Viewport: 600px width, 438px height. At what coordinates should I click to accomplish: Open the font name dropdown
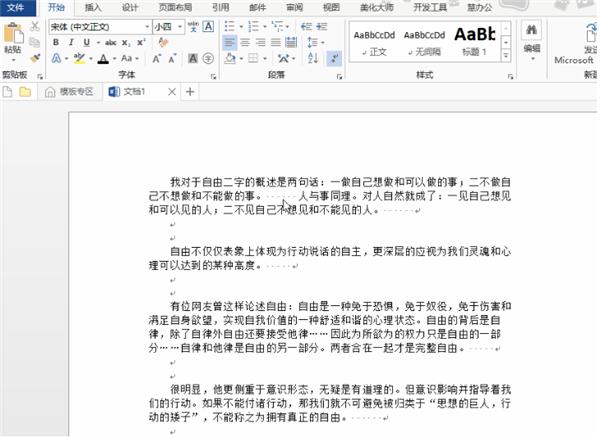click(x=147, y=27)
